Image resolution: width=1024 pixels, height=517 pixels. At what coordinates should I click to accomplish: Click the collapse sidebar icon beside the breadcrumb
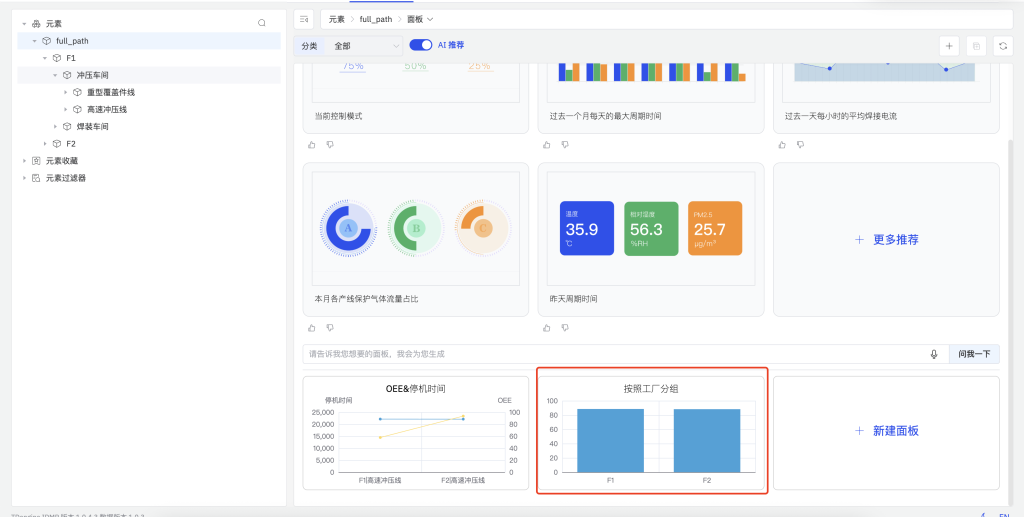click(304, 19)
